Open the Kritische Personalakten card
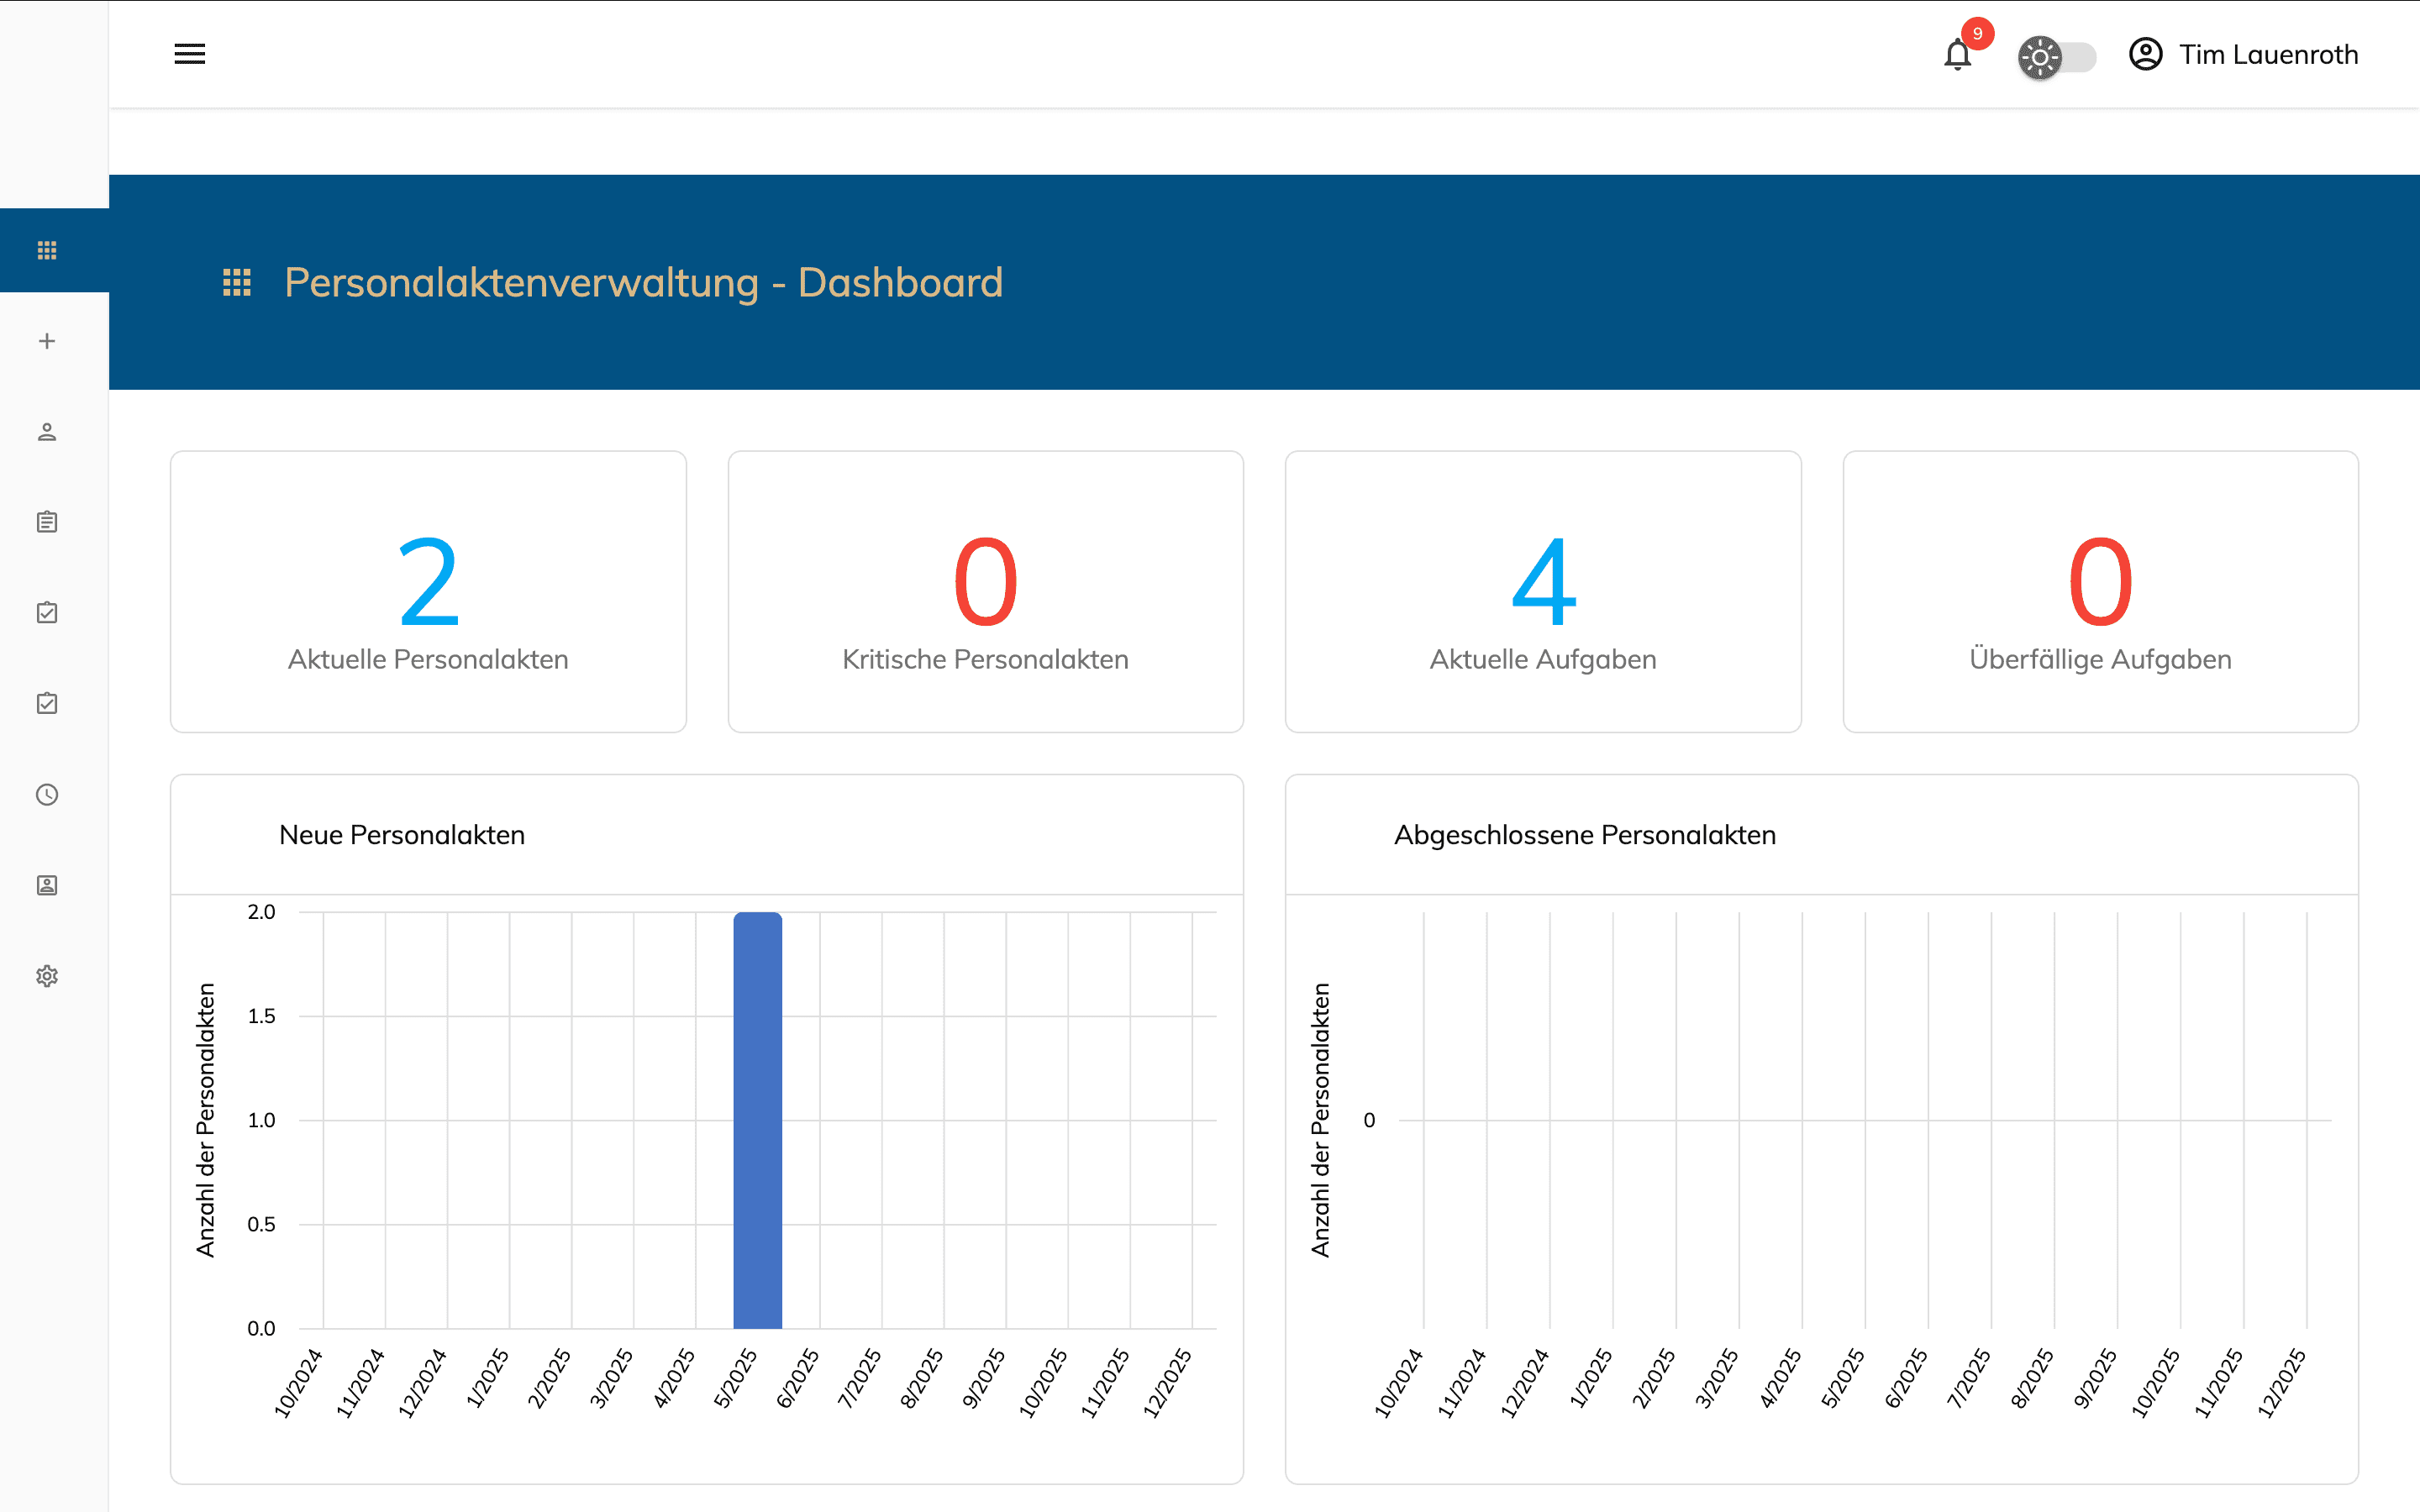The width and height of the screenshot is (2420, 1512). [x=985, y=592]
